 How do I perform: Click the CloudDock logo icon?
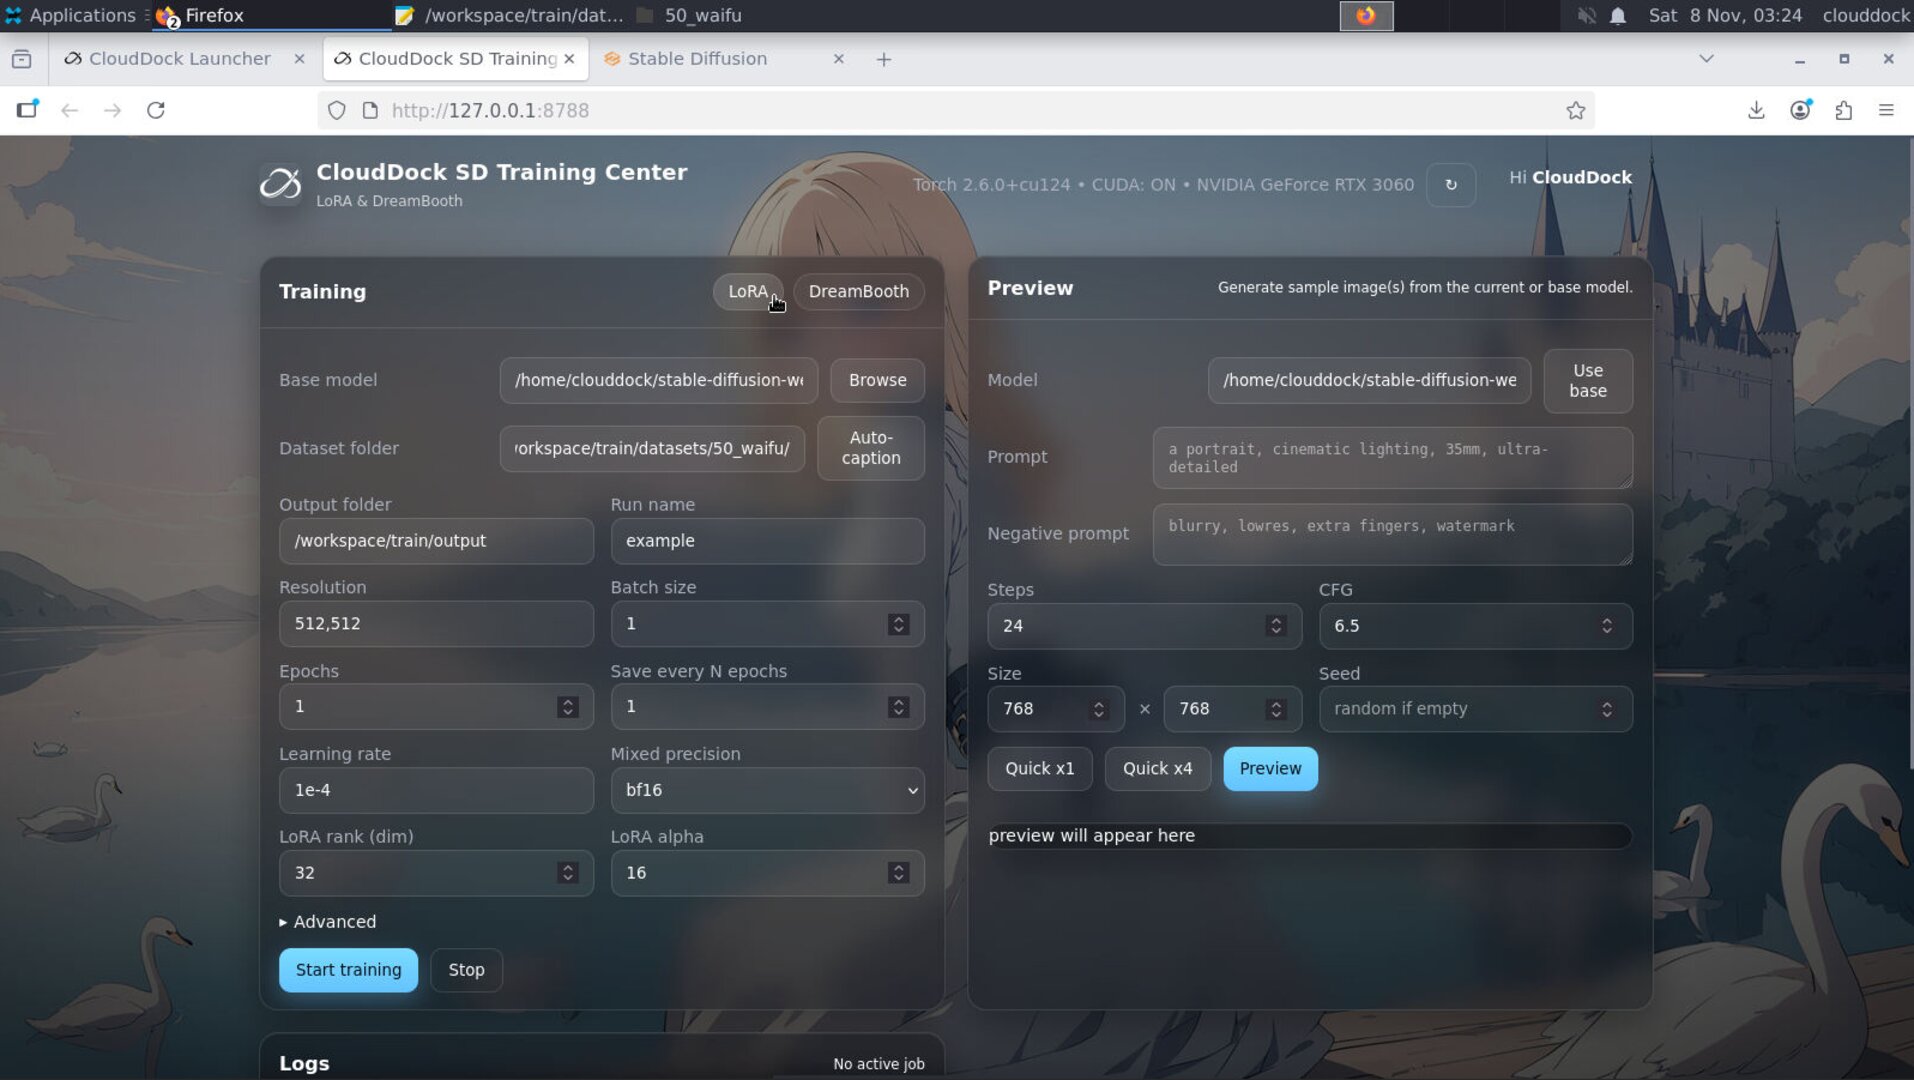tap(280, 184)
